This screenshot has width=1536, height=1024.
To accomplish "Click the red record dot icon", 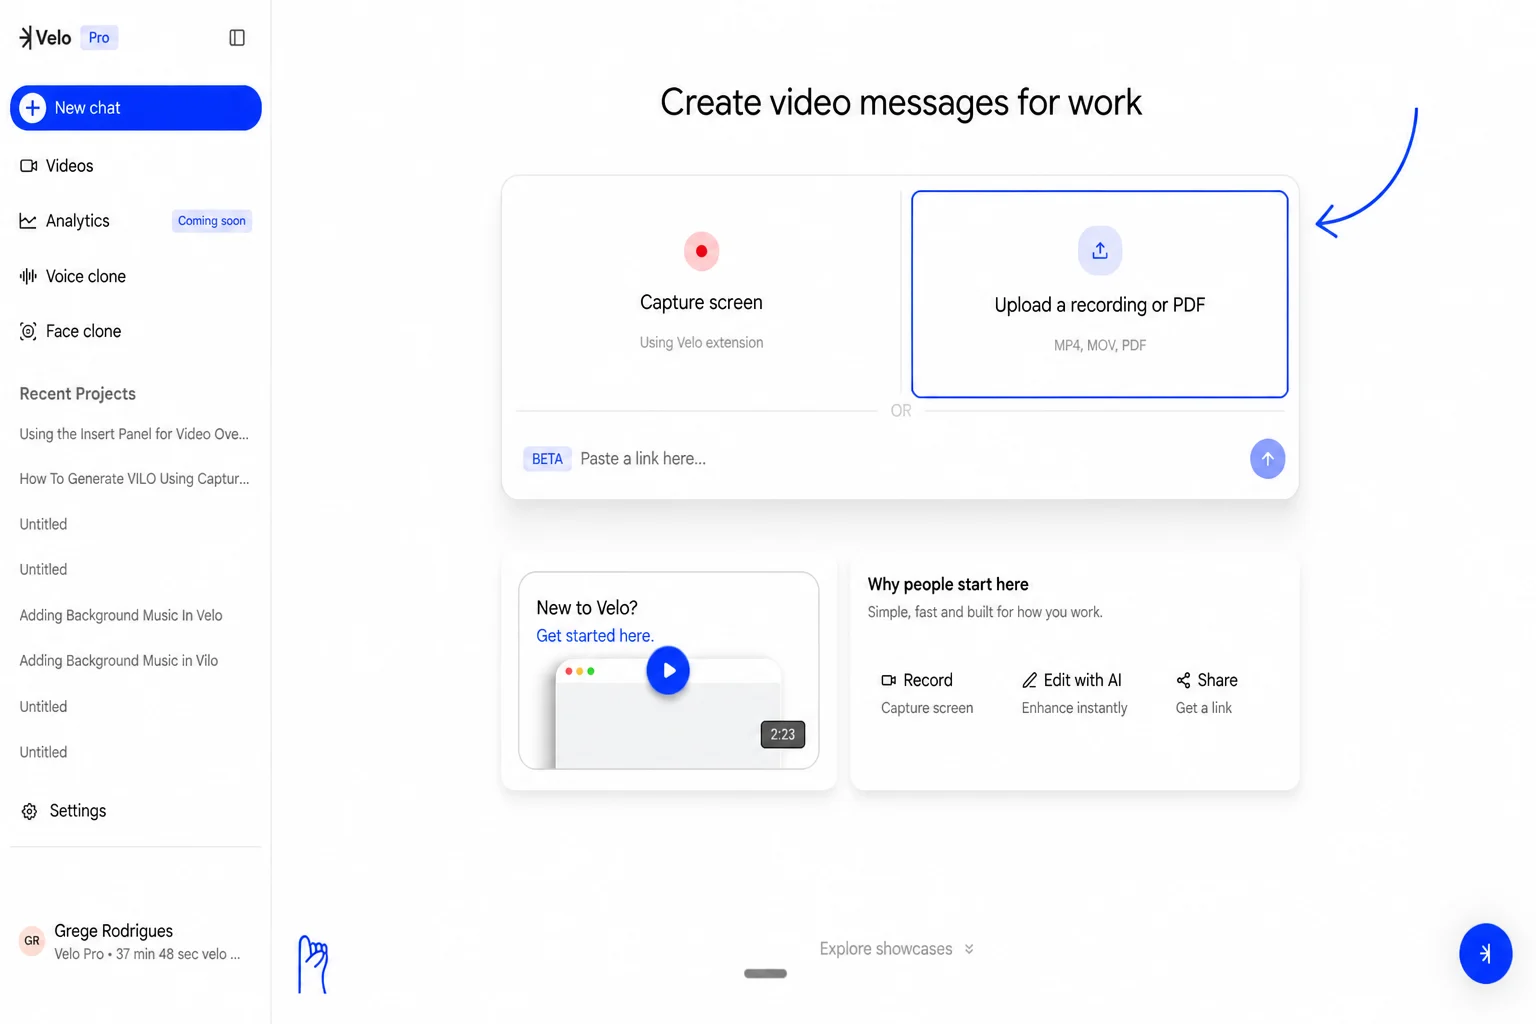I will (702, 251).
